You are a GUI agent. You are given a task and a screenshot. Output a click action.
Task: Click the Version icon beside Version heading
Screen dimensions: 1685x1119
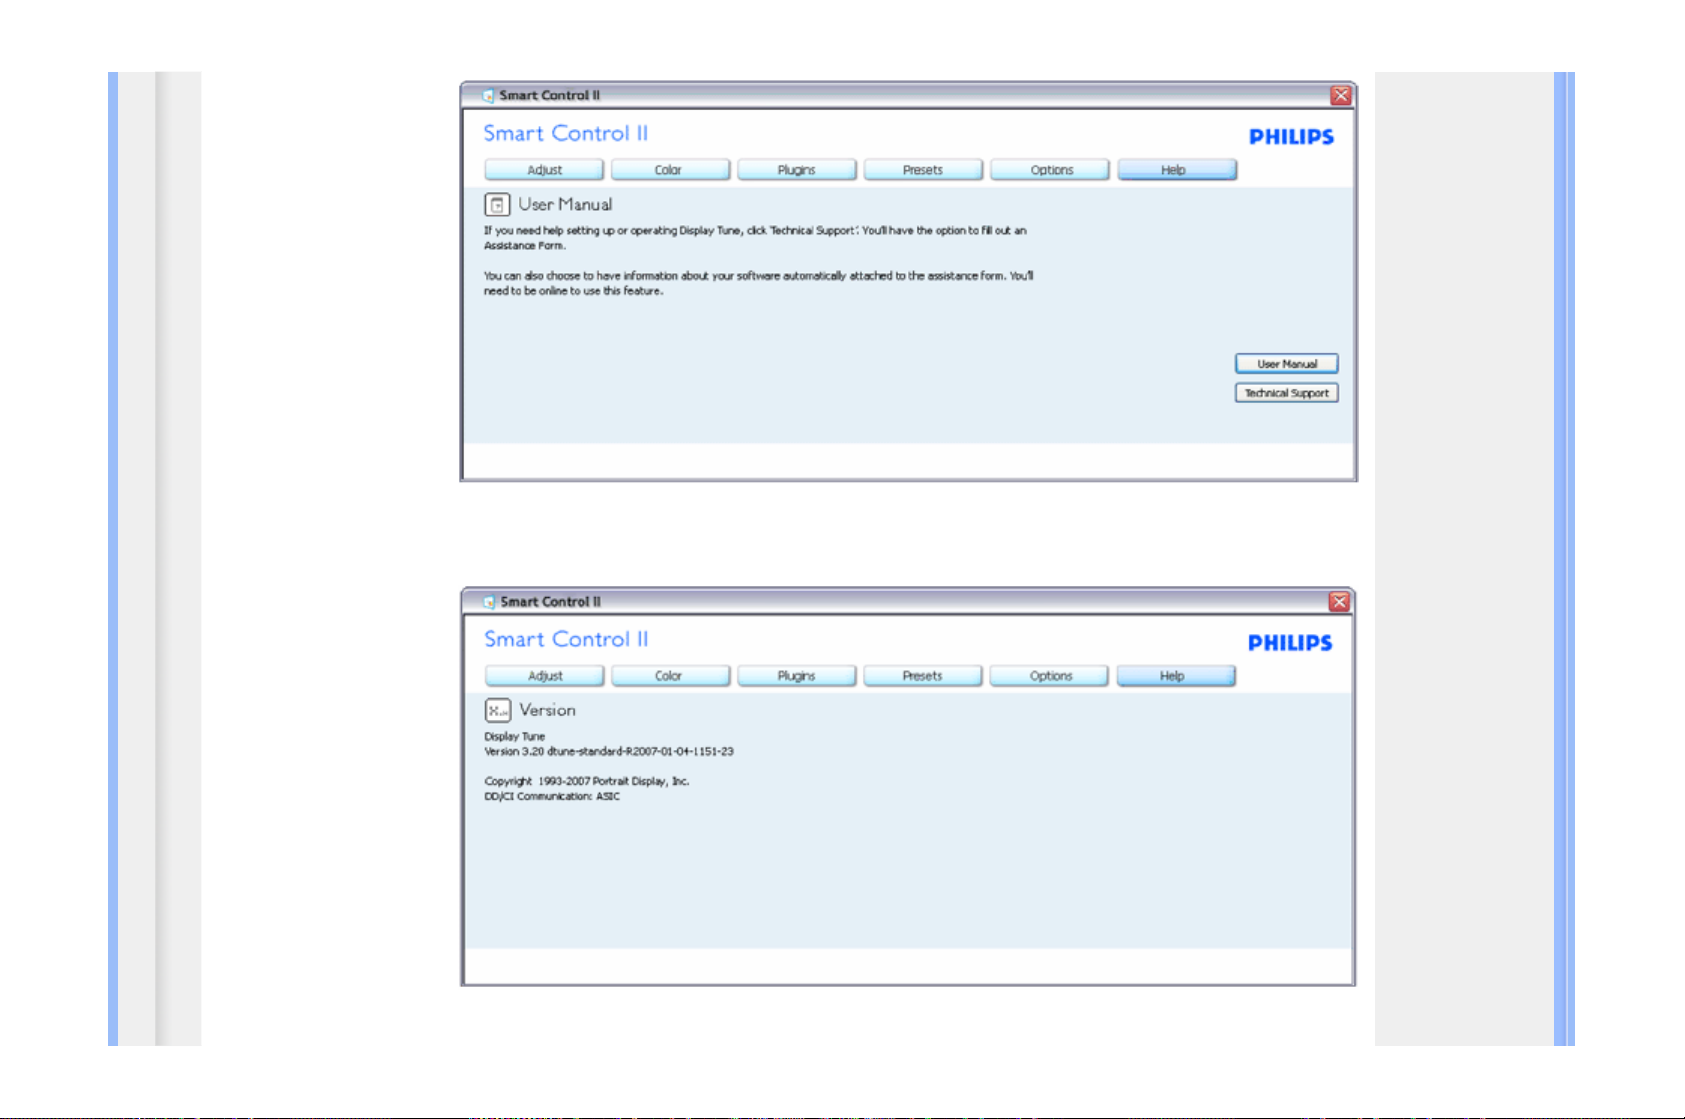(x=498, y=710)
